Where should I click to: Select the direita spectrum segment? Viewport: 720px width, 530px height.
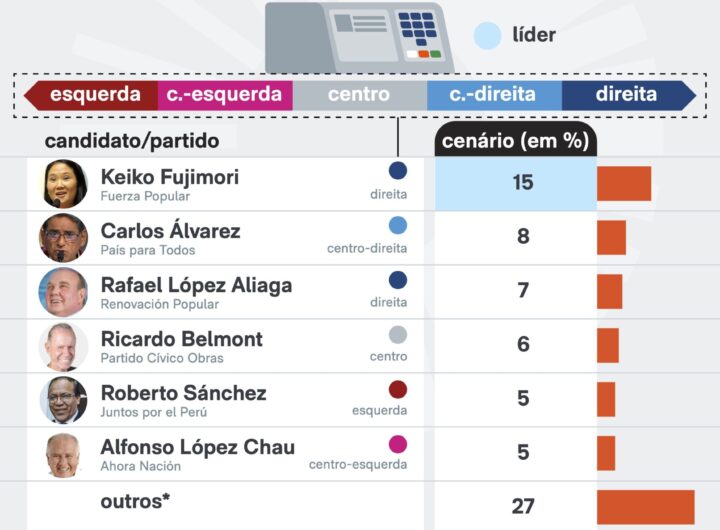tap(626, 95)
